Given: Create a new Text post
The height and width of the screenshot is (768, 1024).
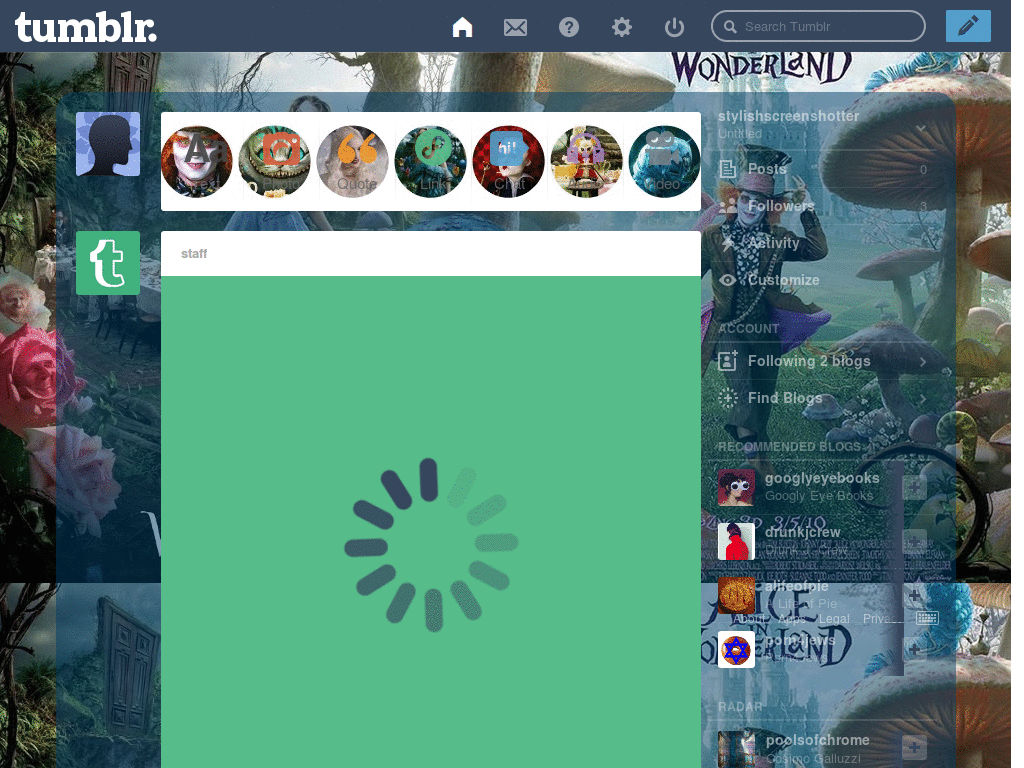Looking at the screenshot, I should coord(197,161).
